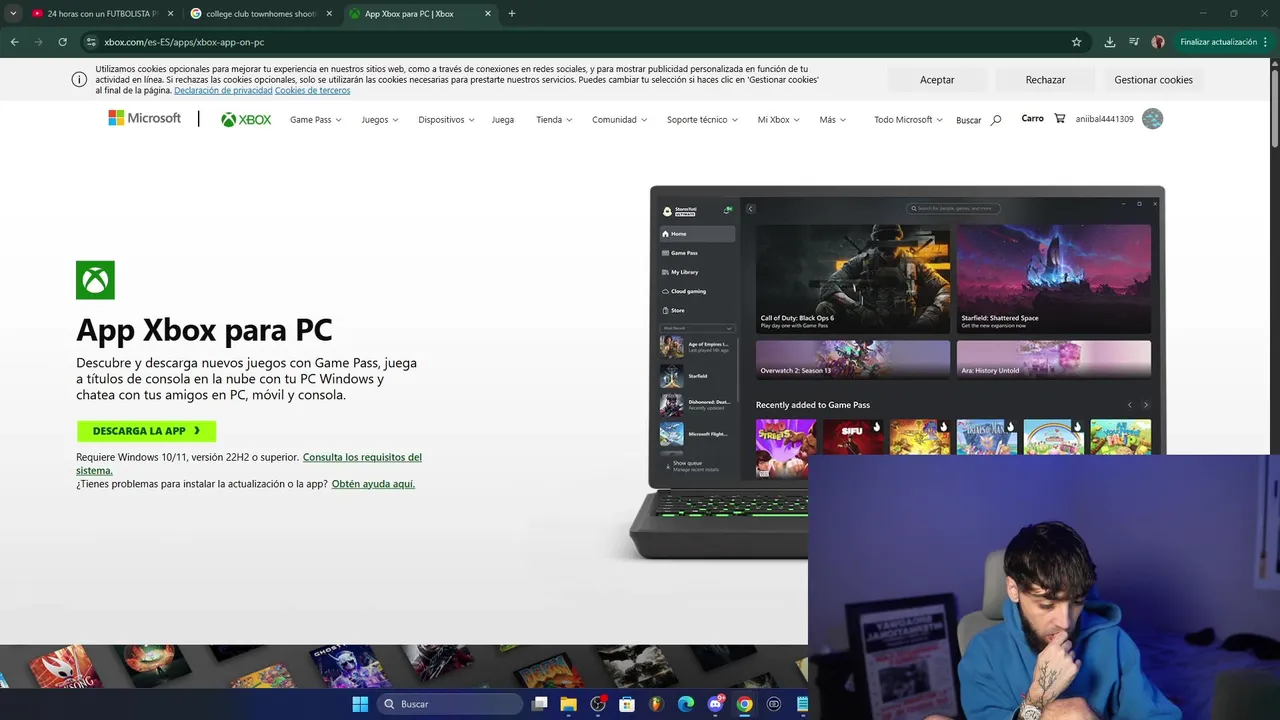Click the XBOX logo in the navigation bar

[246, 119]
